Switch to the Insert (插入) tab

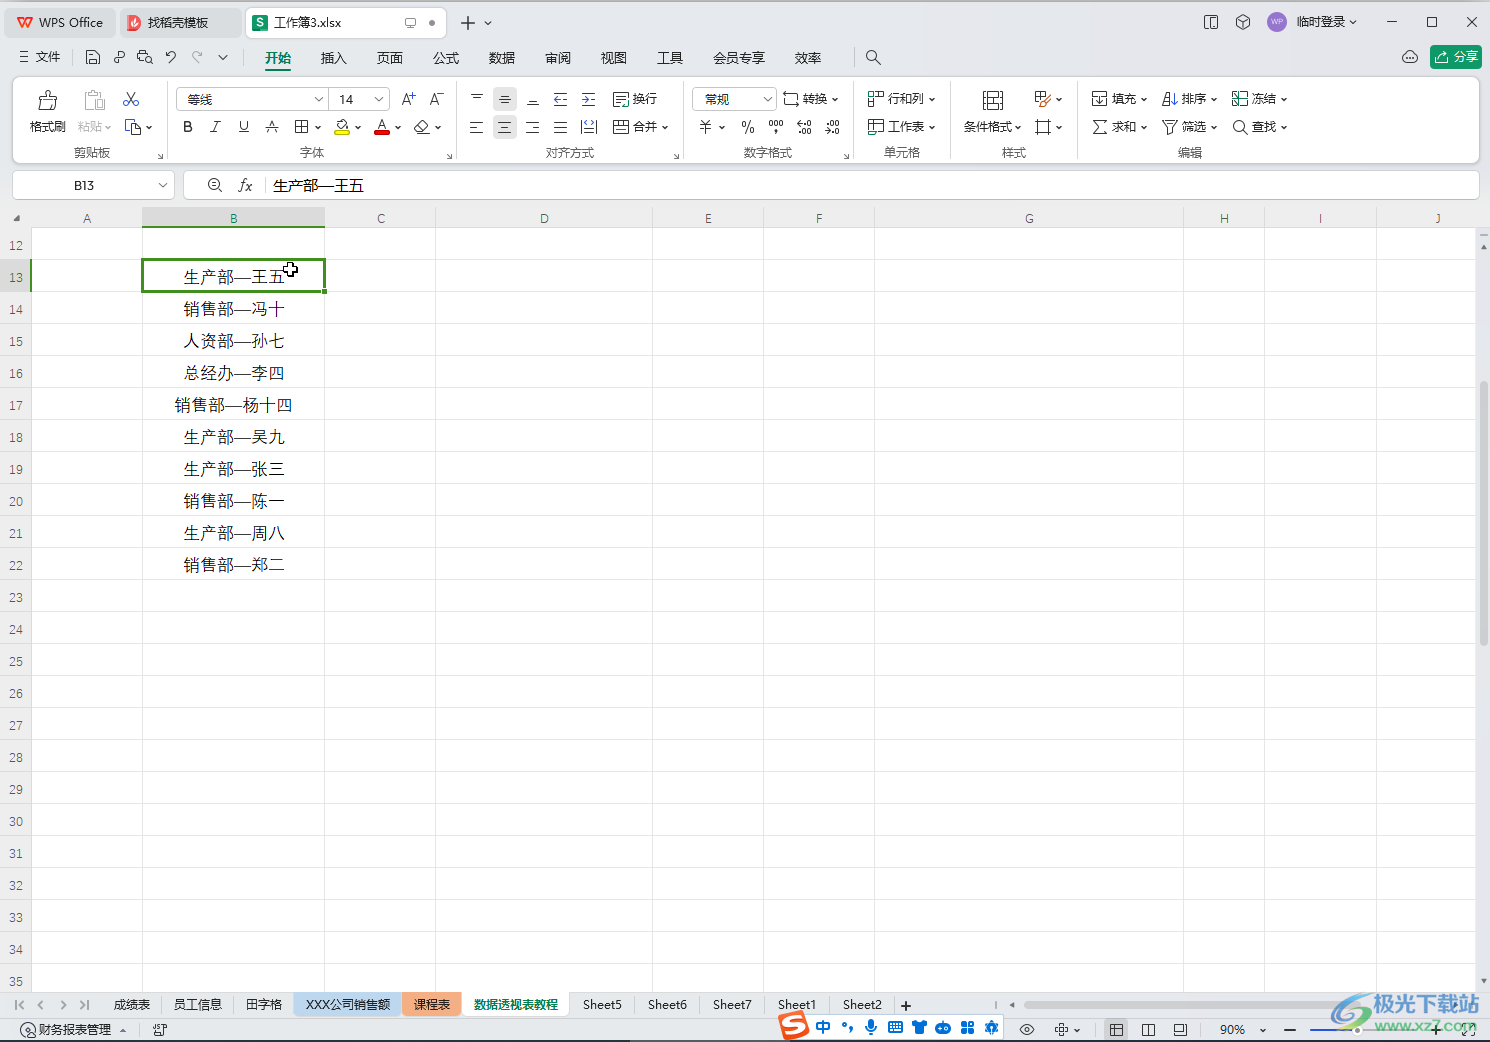333,58
